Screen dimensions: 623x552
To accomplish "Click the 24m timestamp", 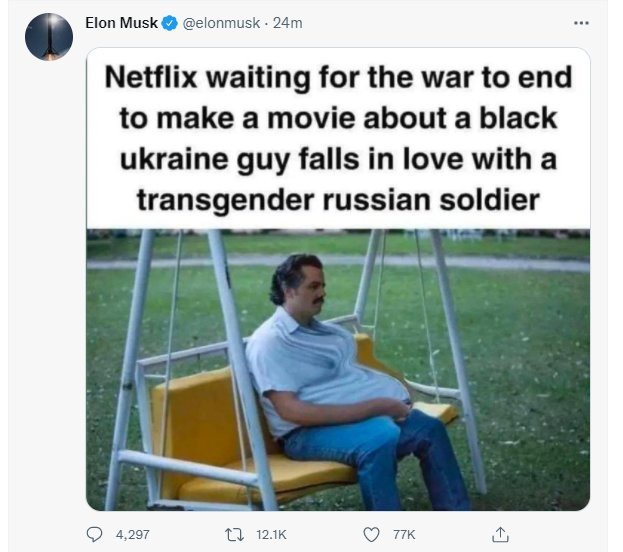I will 287,23.
